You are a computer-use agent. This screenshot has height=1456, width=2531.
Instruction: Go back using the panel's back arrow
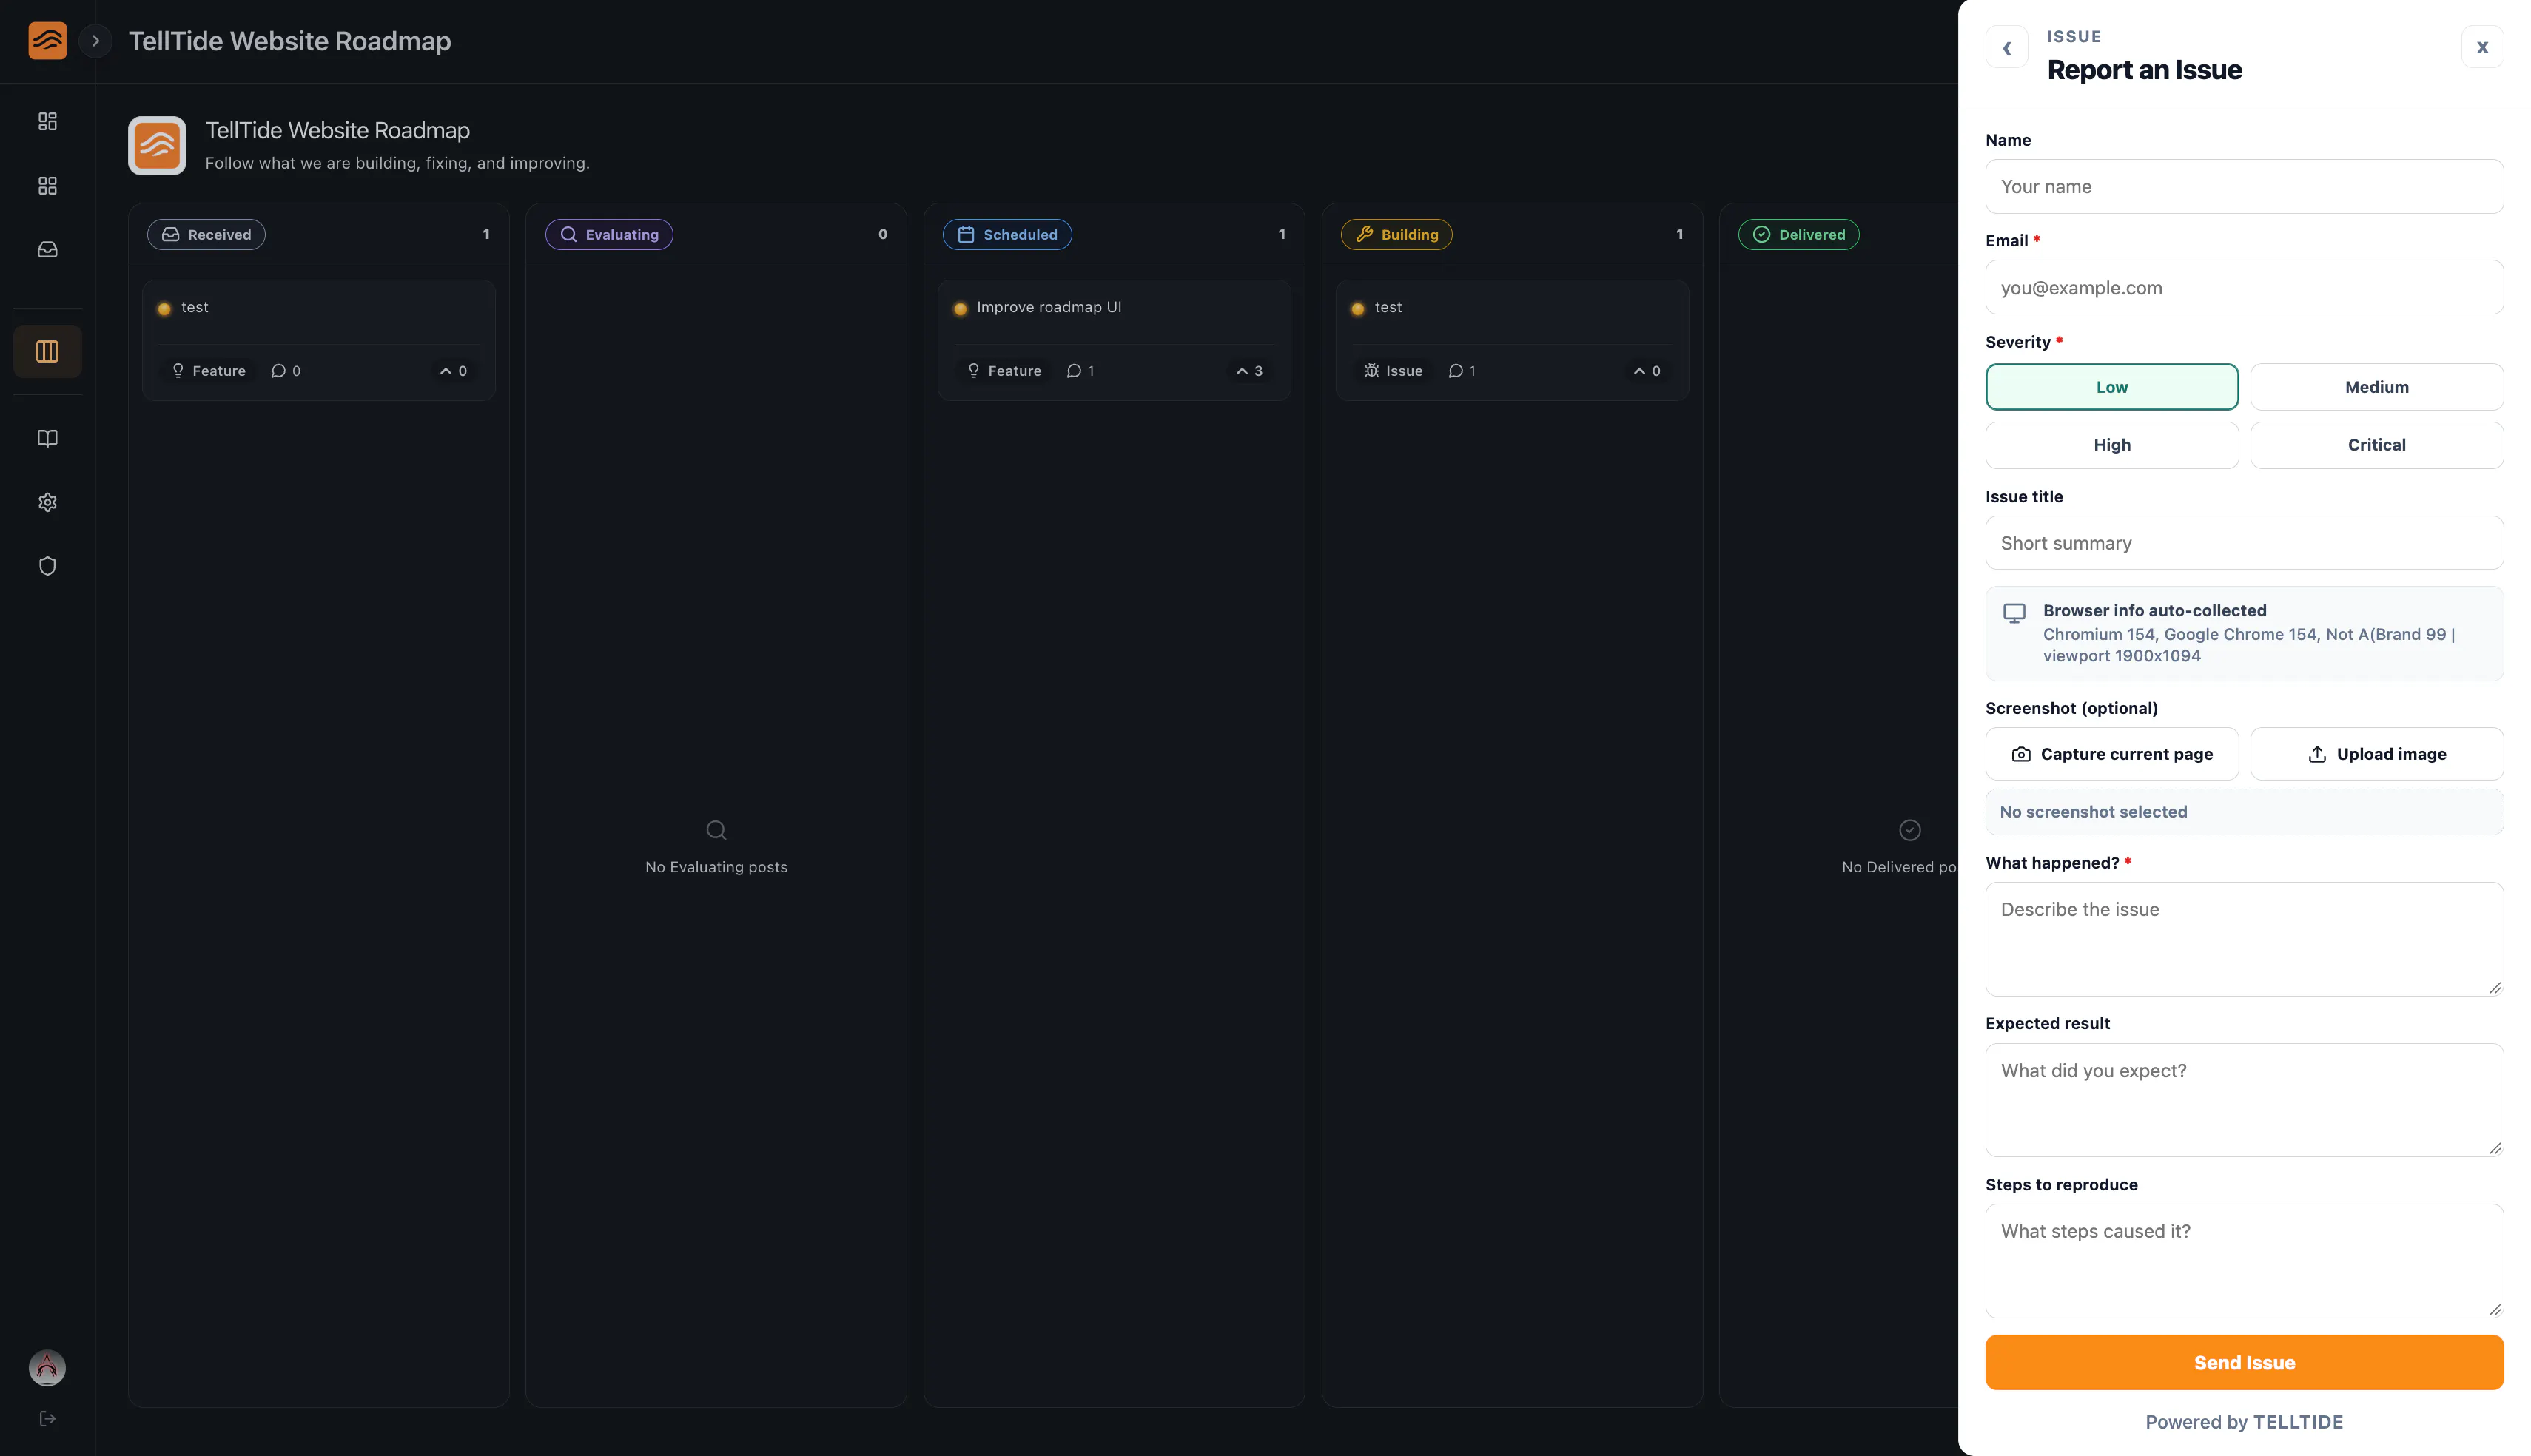(x=2006, y=47)
